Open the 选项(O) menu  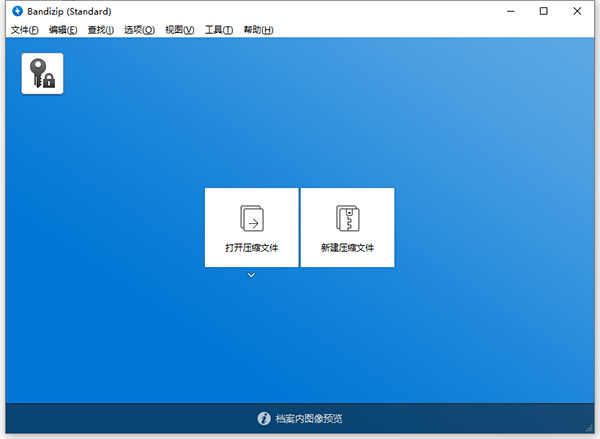139,30
